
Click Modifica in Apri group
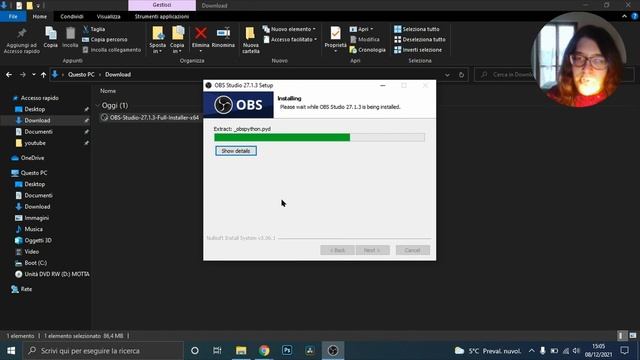[x=364, y=40]
